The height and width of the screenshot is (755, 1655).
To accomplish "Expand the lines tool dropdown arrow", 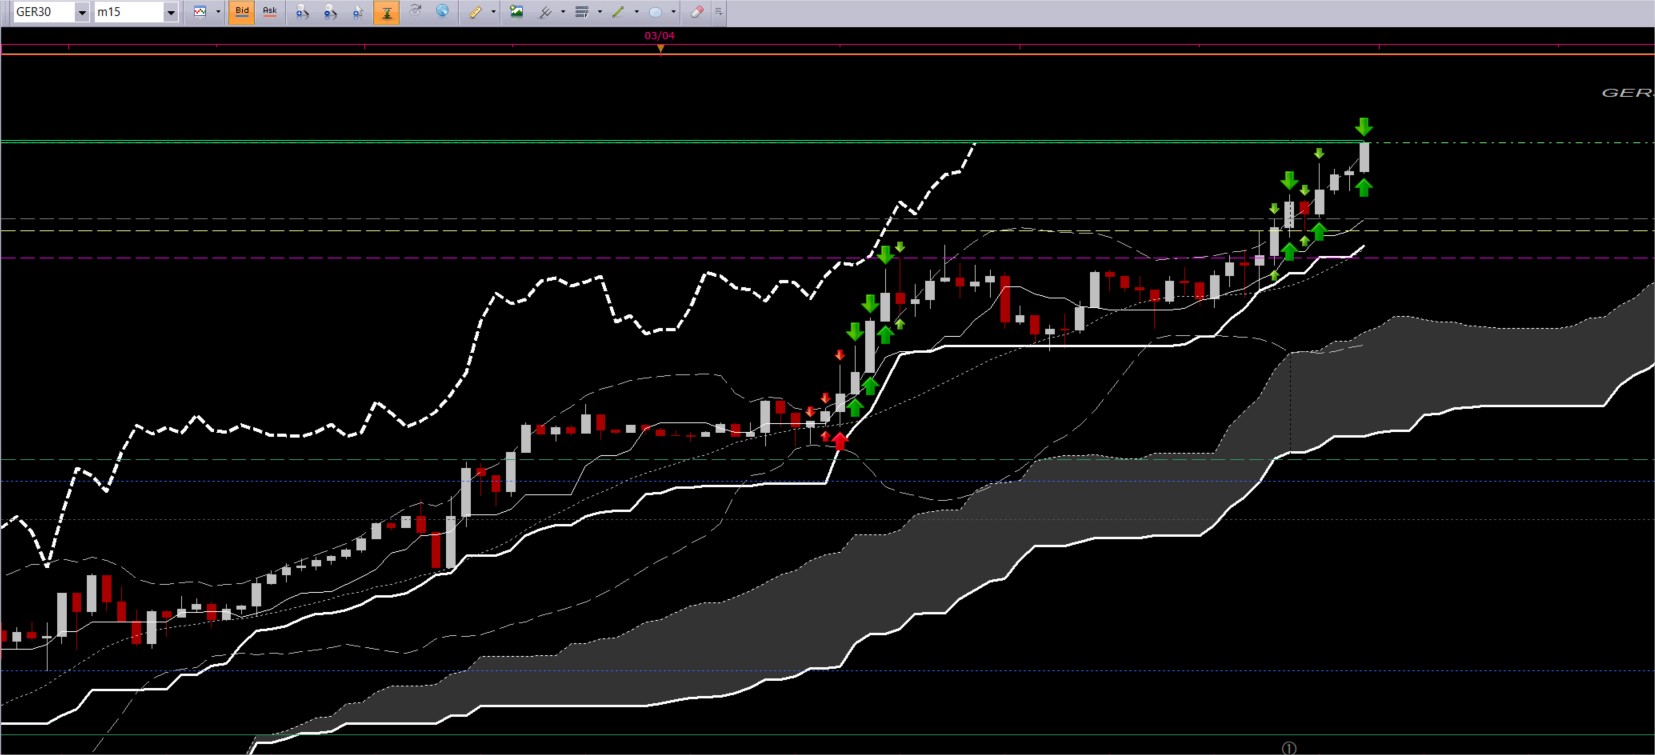I will [599, 12].
